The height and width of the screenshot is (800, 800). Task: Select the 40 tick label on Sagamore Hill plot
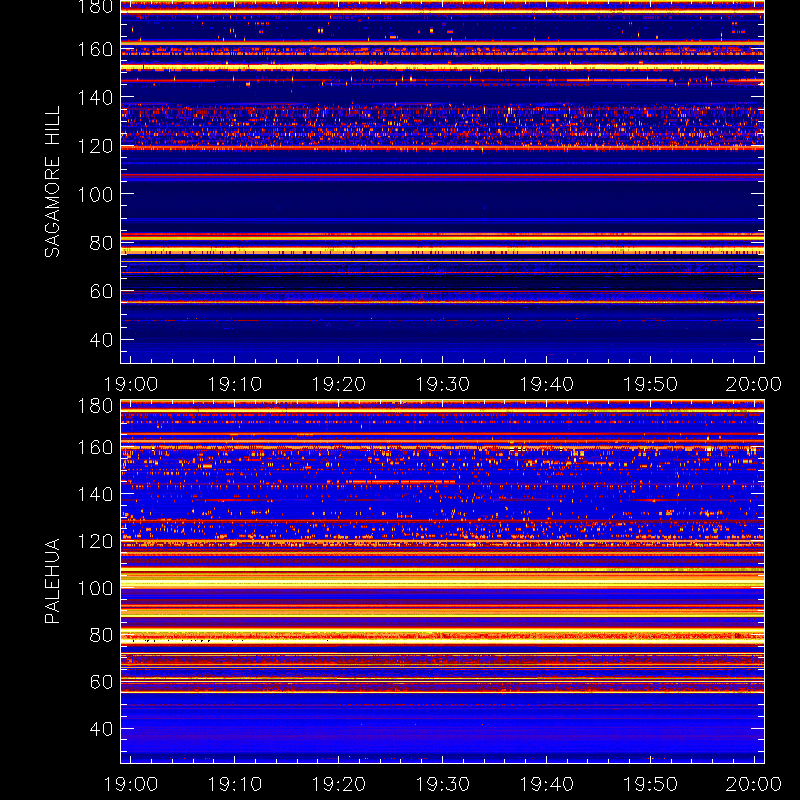102,340
